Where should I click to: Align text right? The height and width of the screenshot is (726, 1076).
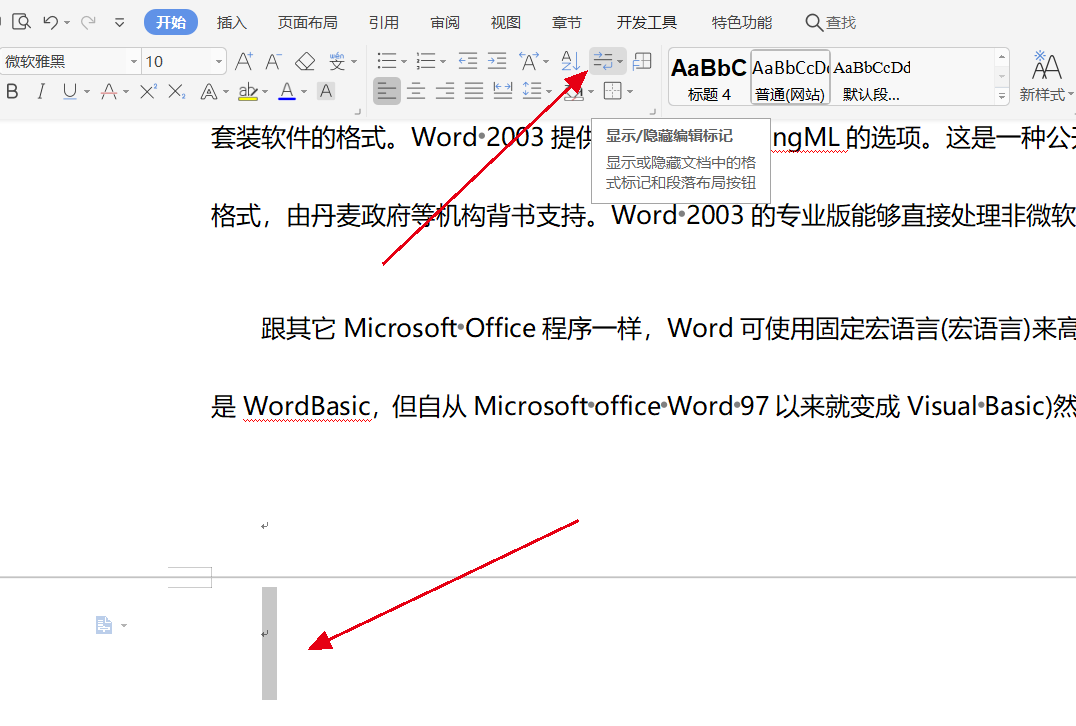(x=445, y=91)
